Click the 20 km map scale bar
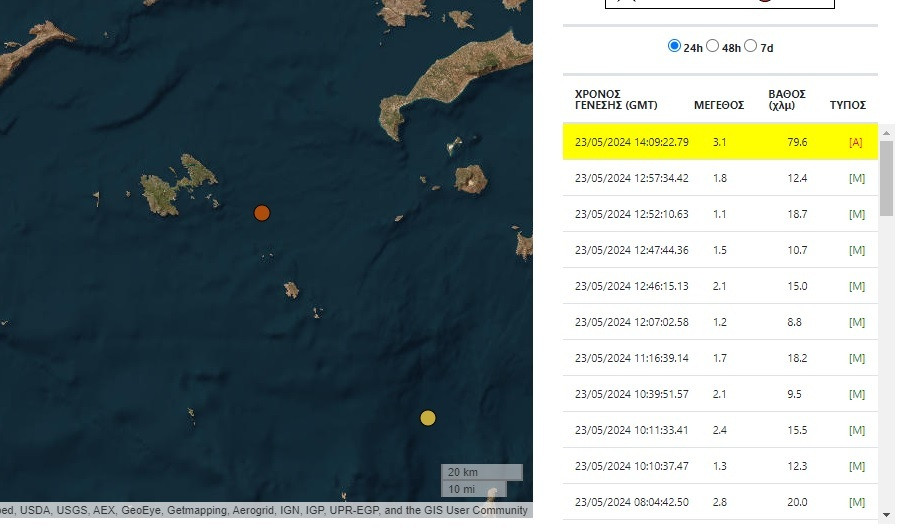The image size is (900, 529). 482,472
